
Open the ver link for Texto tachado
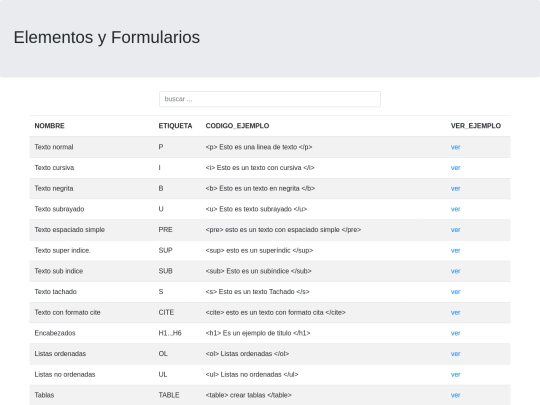coord(455,292)
